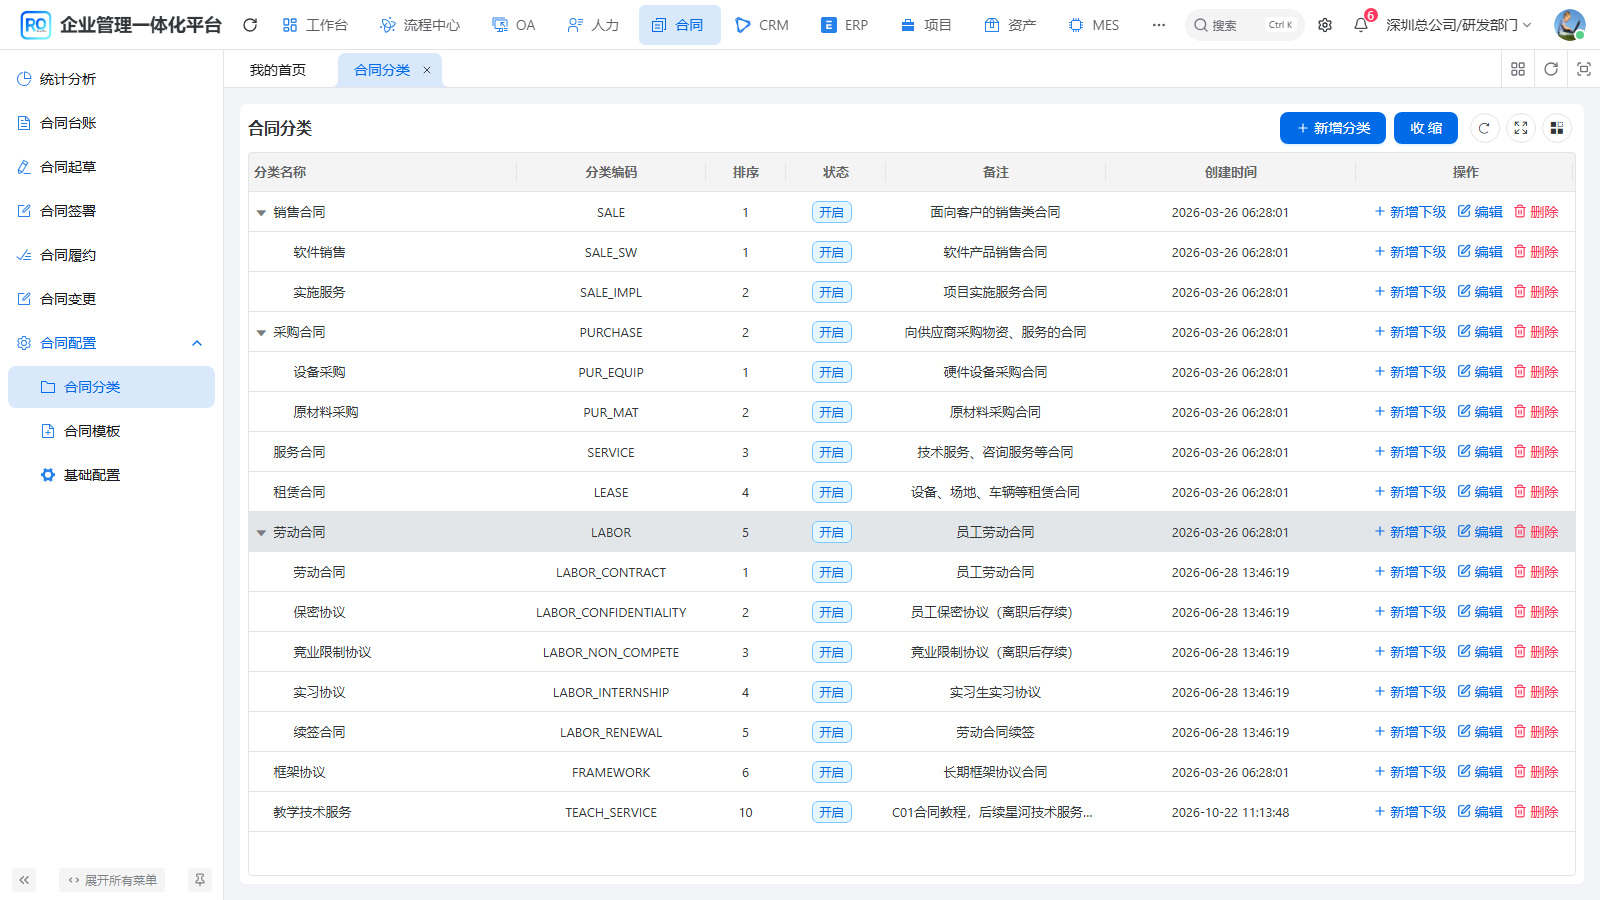Open the MES module menu
The height and width of the screenshot is (900, 1600).
tap(1094, 25)
